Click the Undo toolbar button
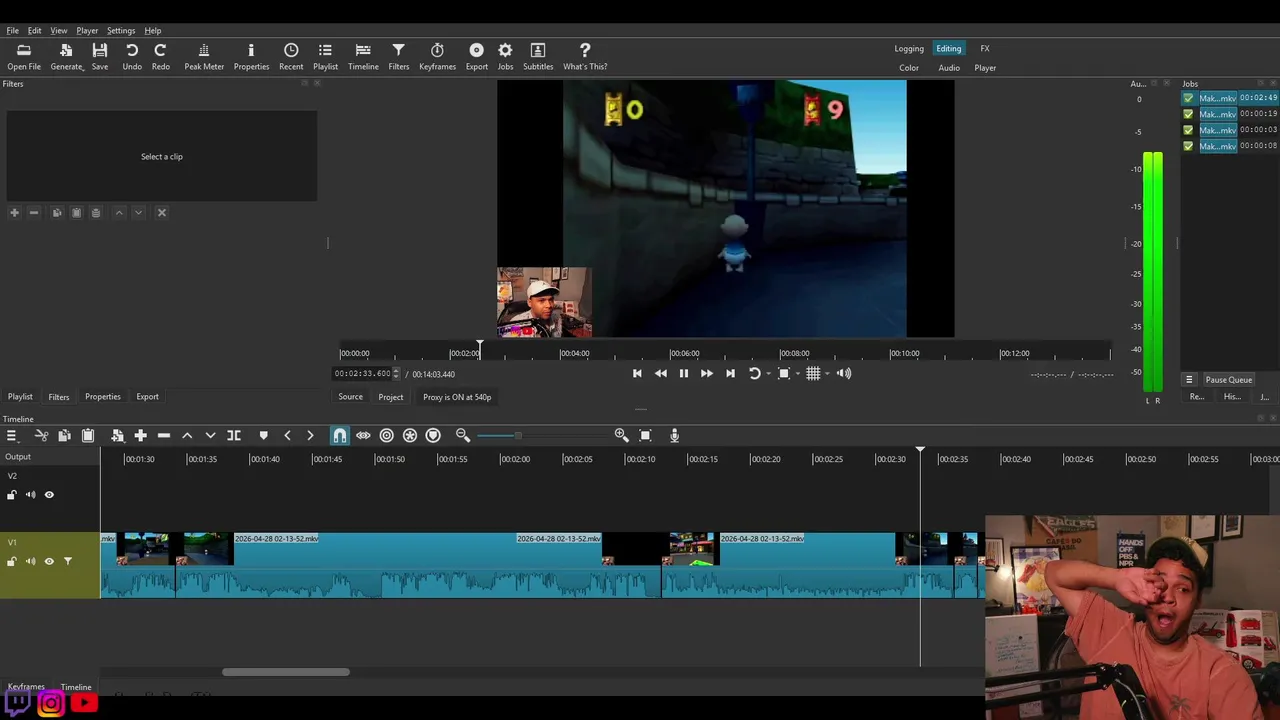Image resolution: width=1280 pixels, height=720 pixels. (x=132, y=57)
